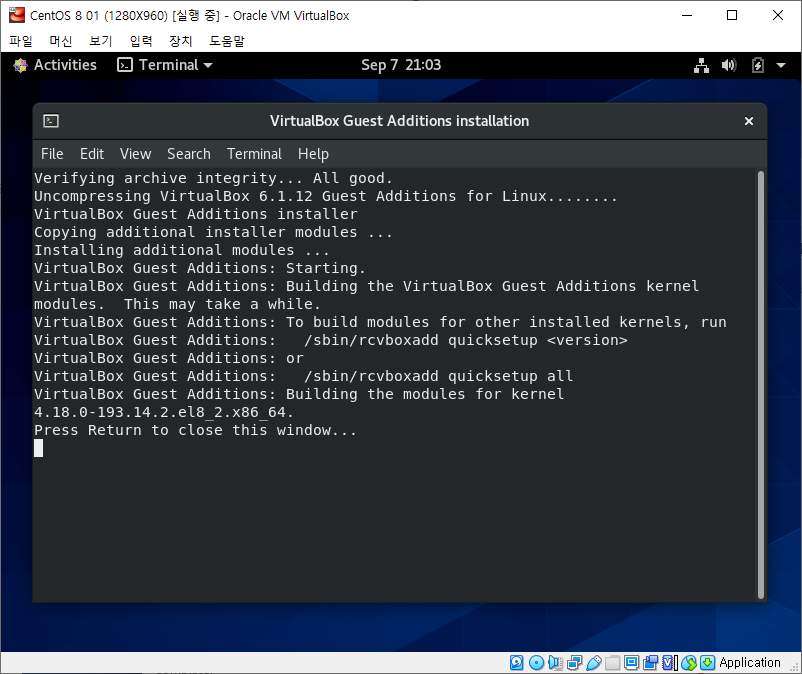
Task: Expand the system menu arrow
Action: point(781,65)
